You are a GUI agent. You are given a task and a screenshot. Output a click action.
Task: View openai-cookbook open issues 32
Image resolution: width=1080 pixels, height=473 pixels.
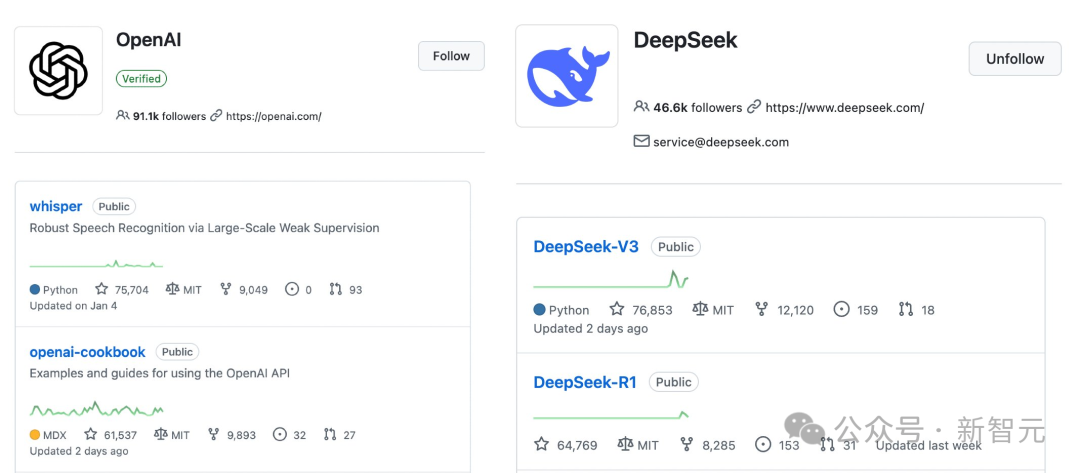click(290, 435)
